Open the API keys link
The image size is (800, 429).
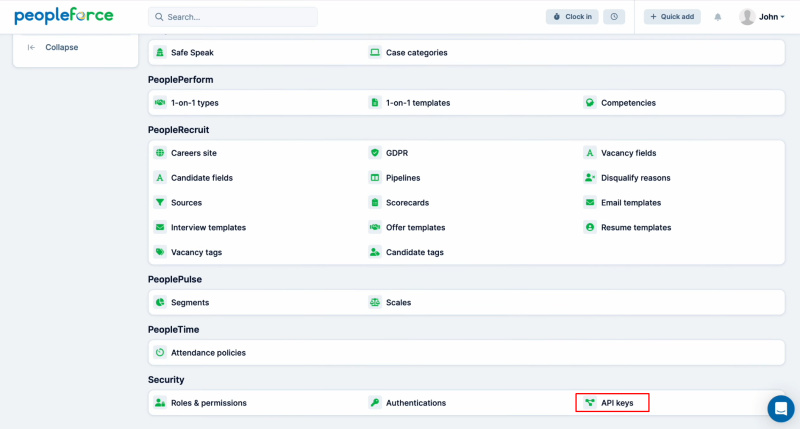(617, 403)
